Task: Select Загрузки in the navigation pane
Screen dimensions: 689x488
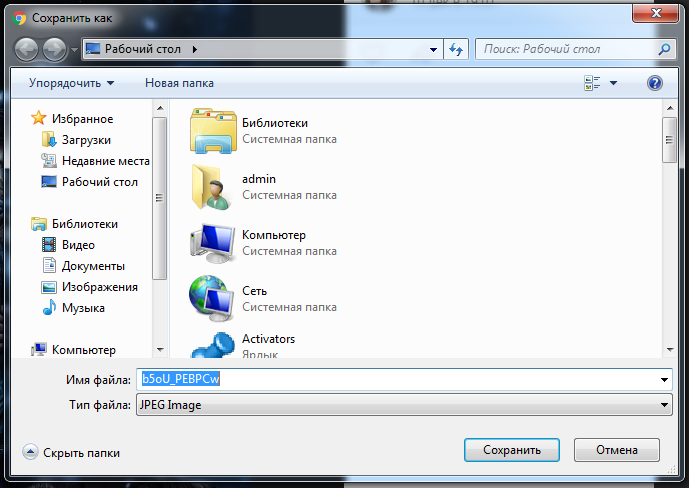Action: pos(86,140)
